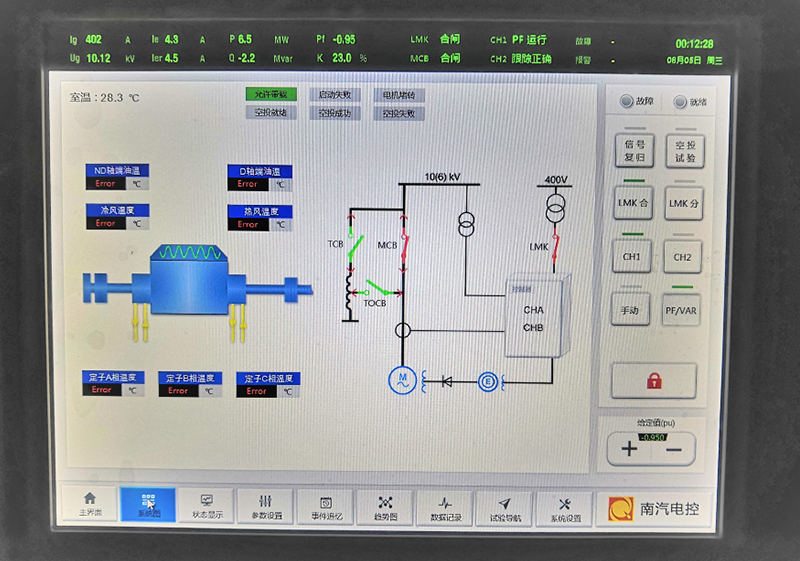Increase setpoint value with plus button

629,449
